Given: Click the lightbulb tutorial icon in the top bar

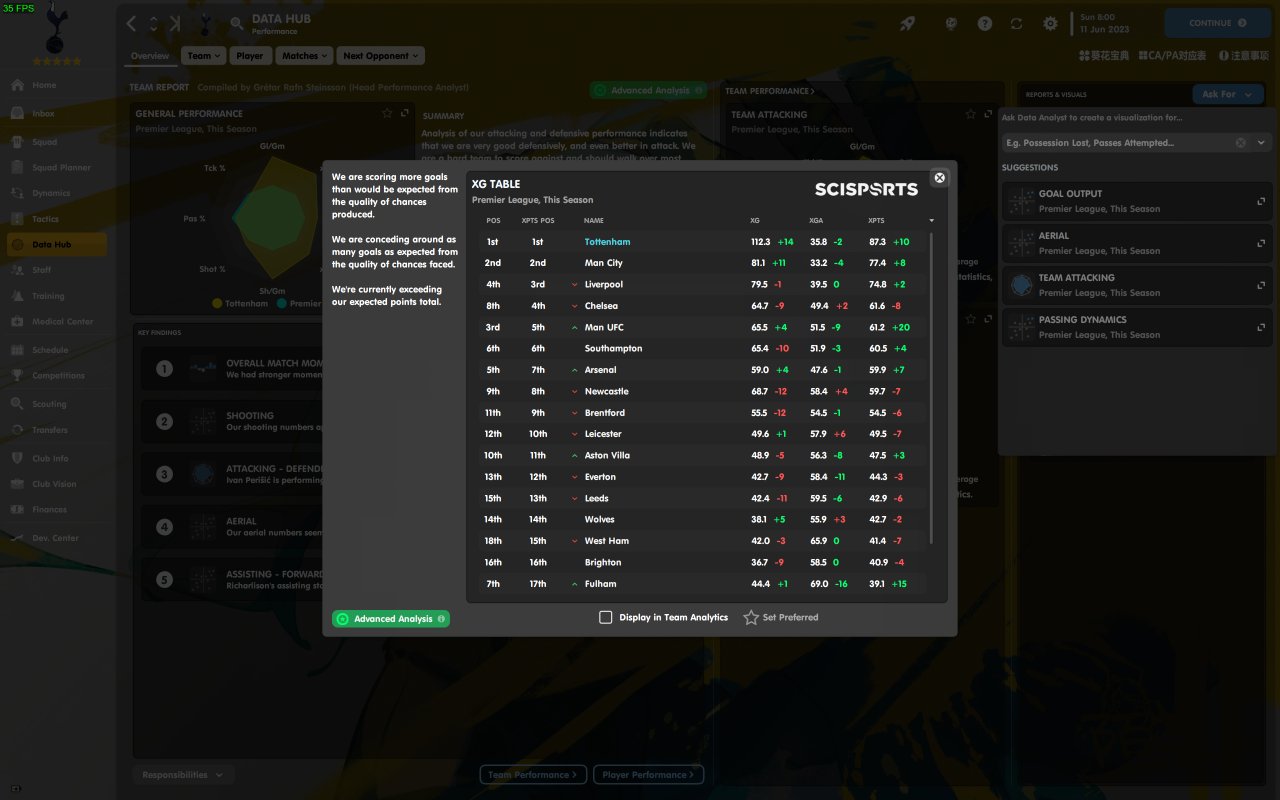Looking at the screenshot, I should click(x=952, y=23).
